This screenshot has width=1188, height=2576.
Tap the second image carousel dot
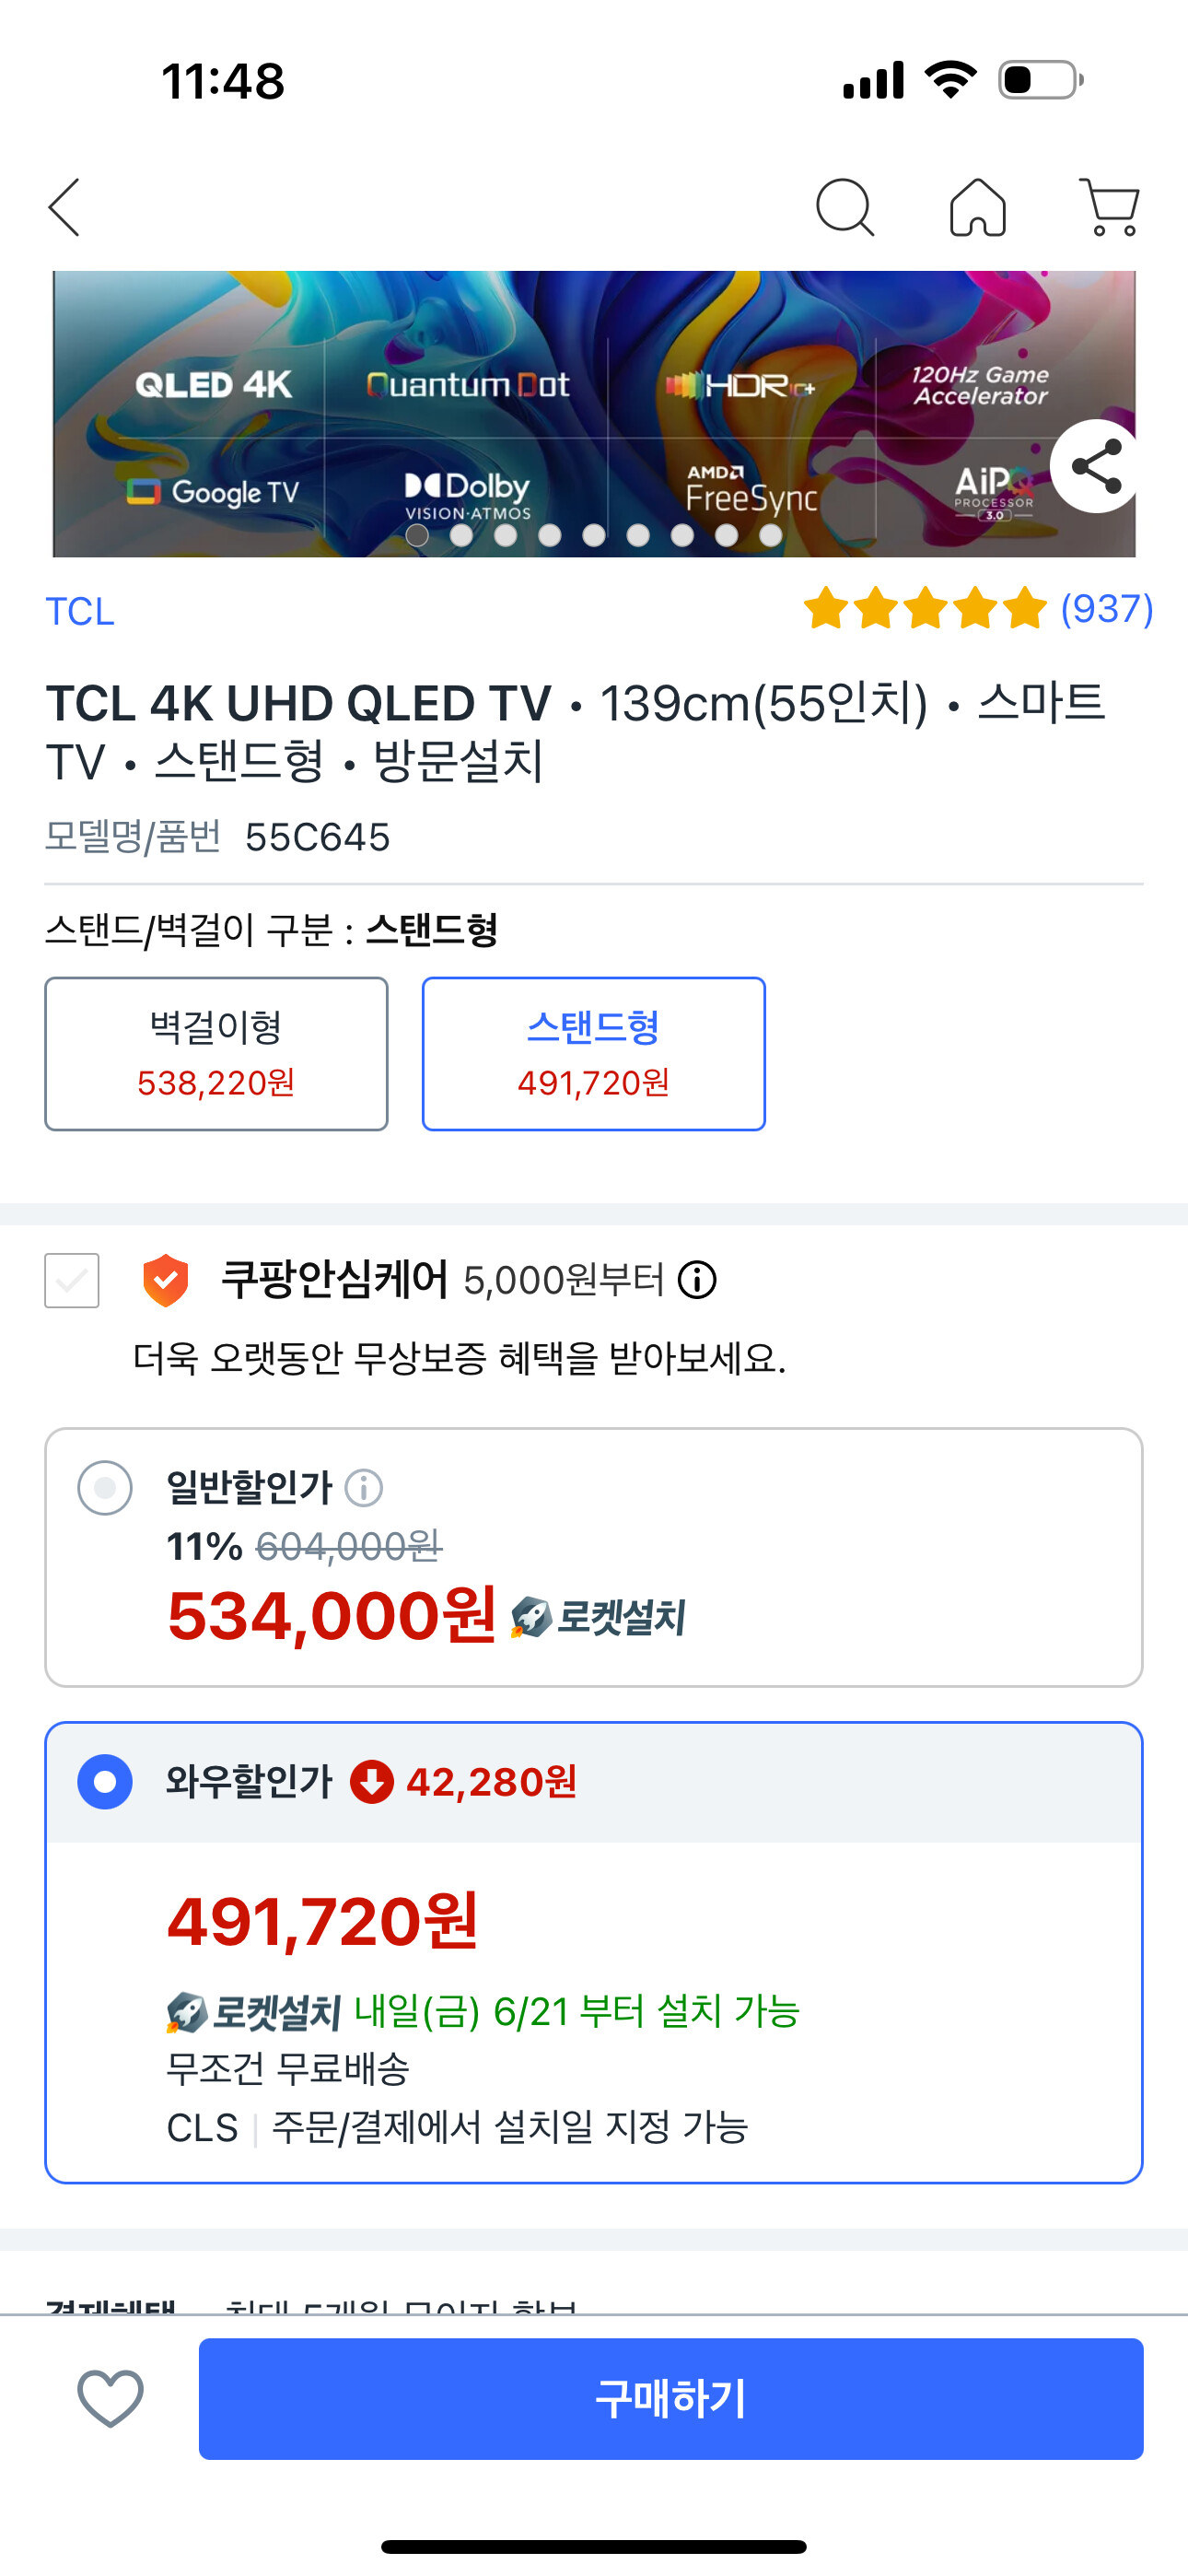click(x=461, y=536)
